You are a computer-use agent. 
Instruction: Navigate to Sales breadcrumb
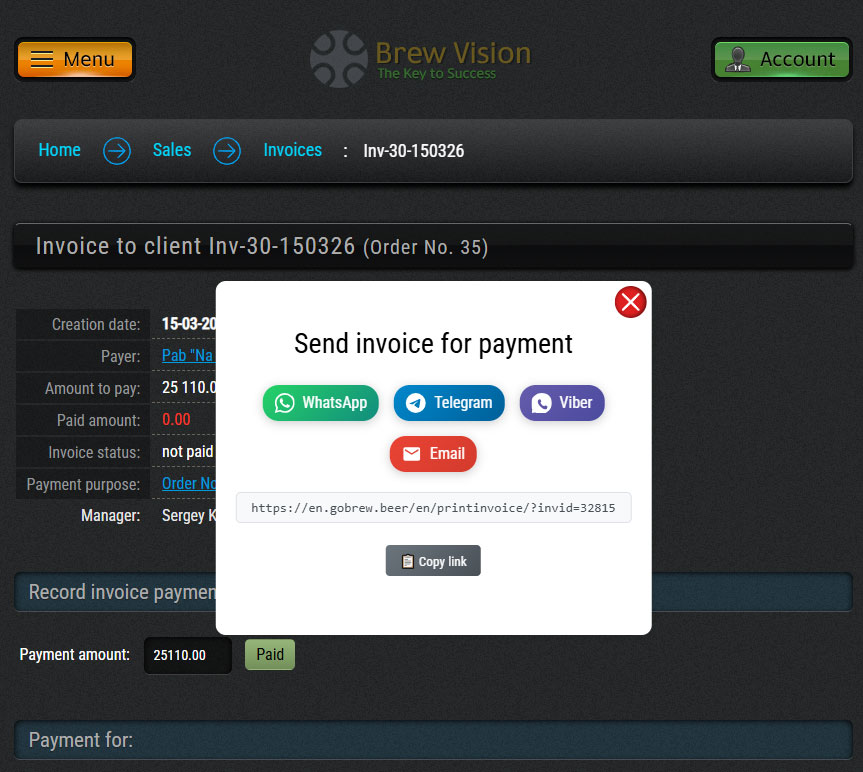[172, 150]
